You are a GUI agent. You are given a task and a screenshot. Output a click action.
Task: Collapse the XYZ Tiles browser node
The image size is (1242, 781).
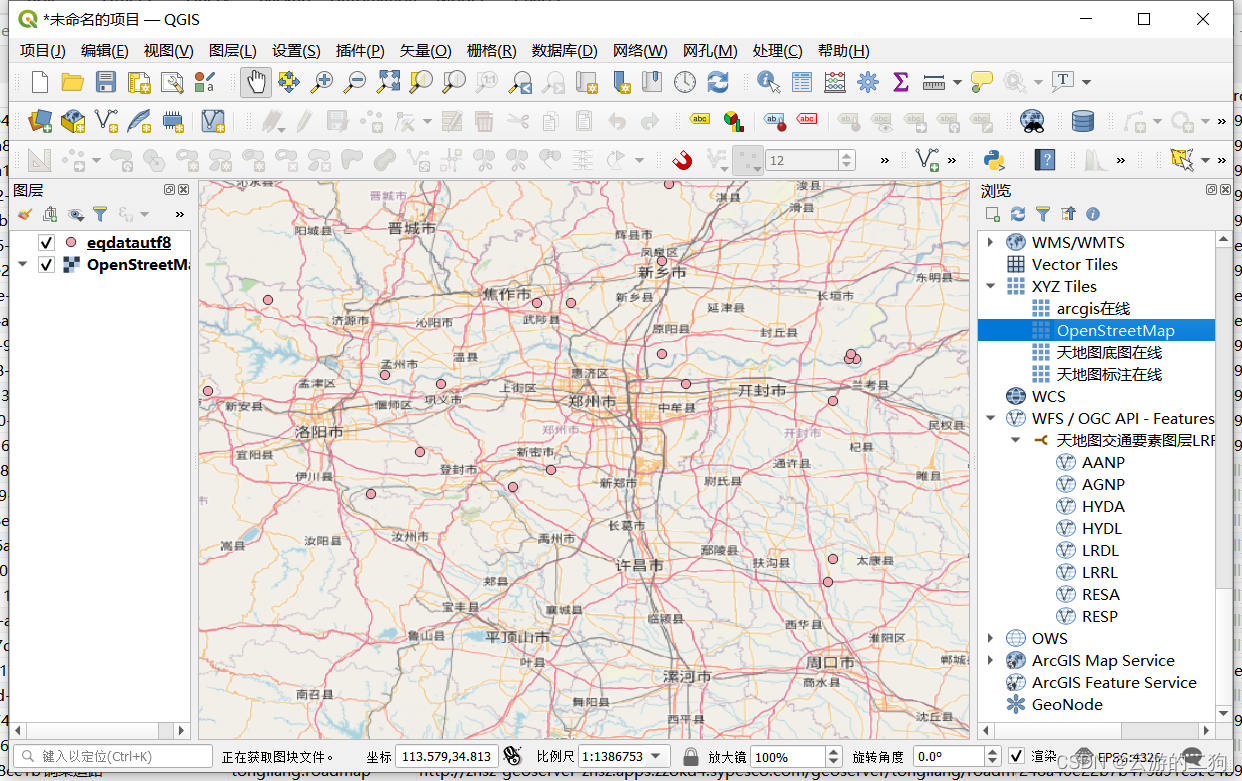coord(991,286)
